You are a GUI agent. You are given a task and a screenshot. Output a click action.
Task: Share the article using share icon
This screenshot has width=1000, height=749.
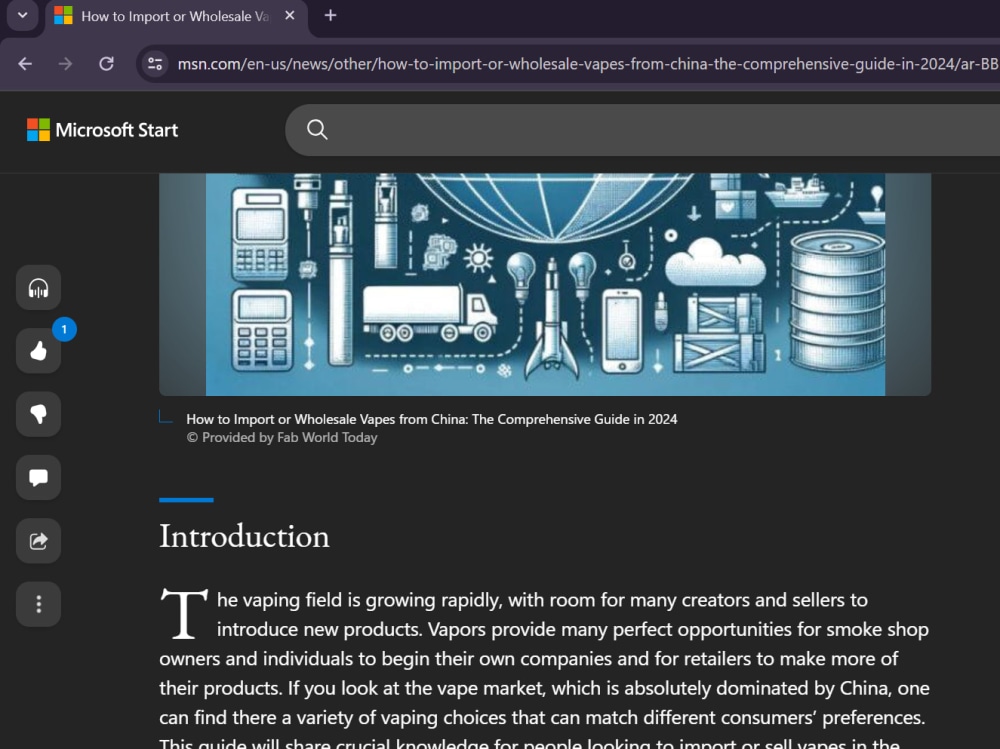click(38, 540)
